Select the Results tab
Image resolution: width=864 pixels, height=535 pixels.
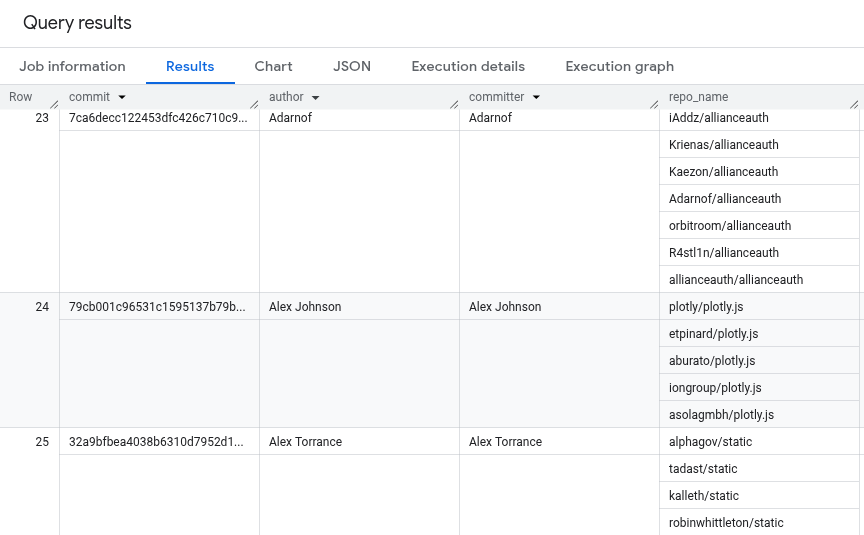click(190, 66)
